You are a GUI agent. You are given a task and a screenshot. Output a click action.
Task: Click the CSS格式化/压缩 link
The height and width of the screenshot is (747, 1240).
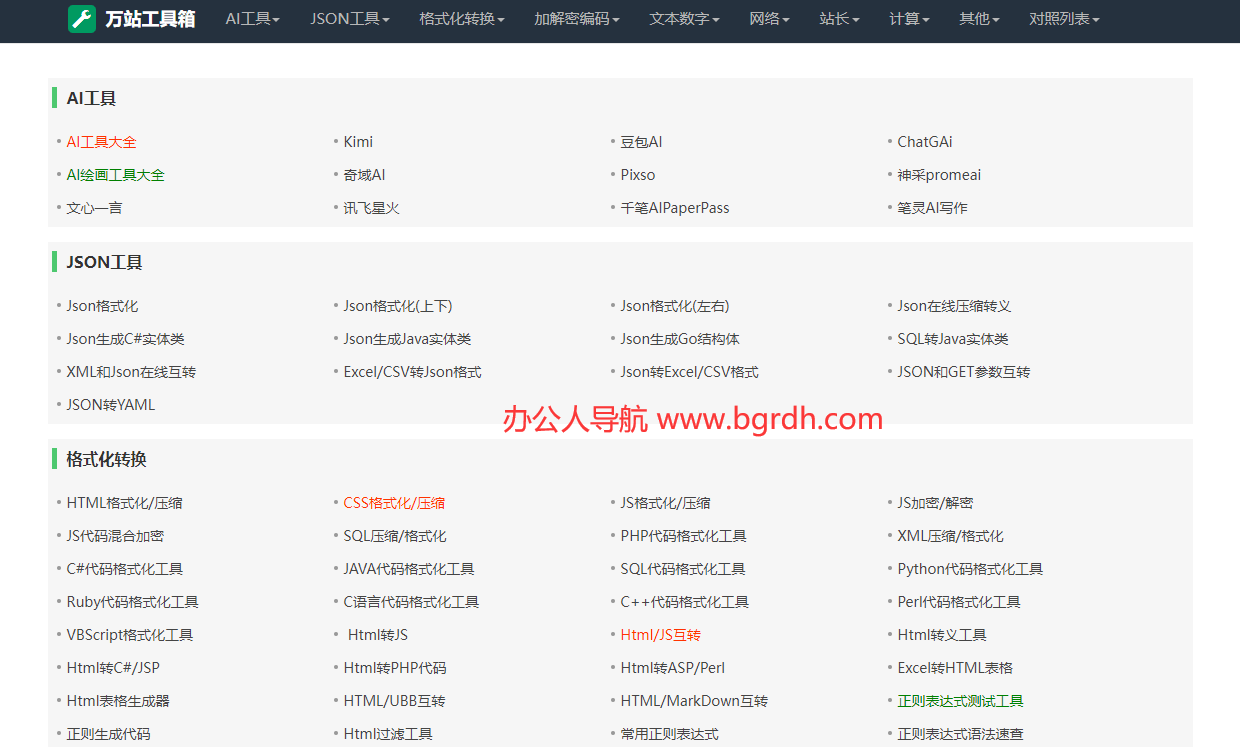pos(394,503)
